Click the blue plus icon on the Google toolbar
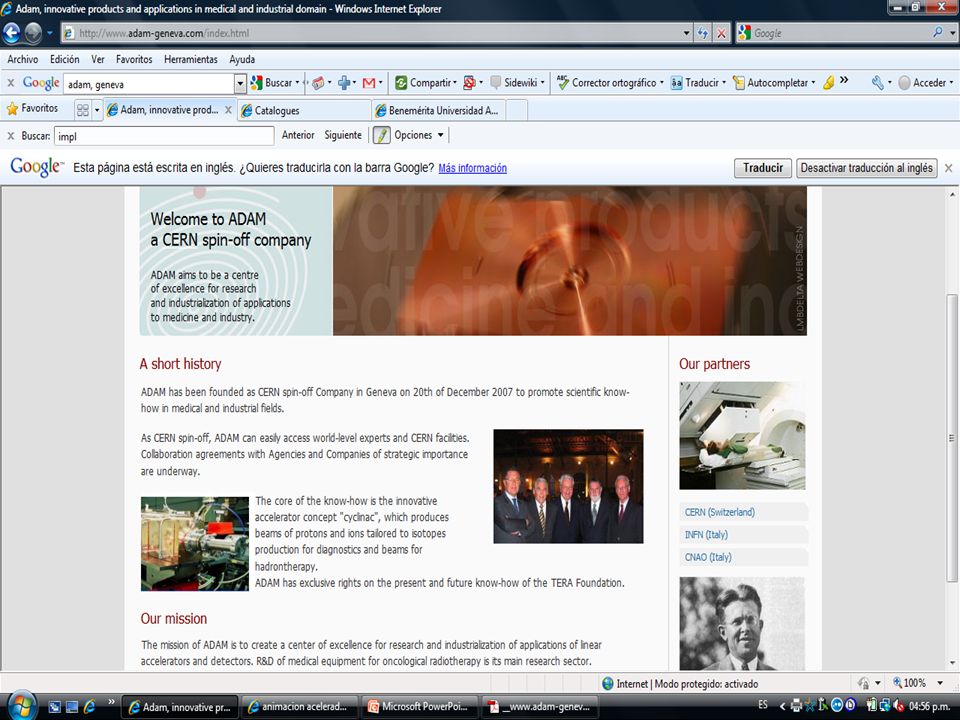 pos(345,83)
